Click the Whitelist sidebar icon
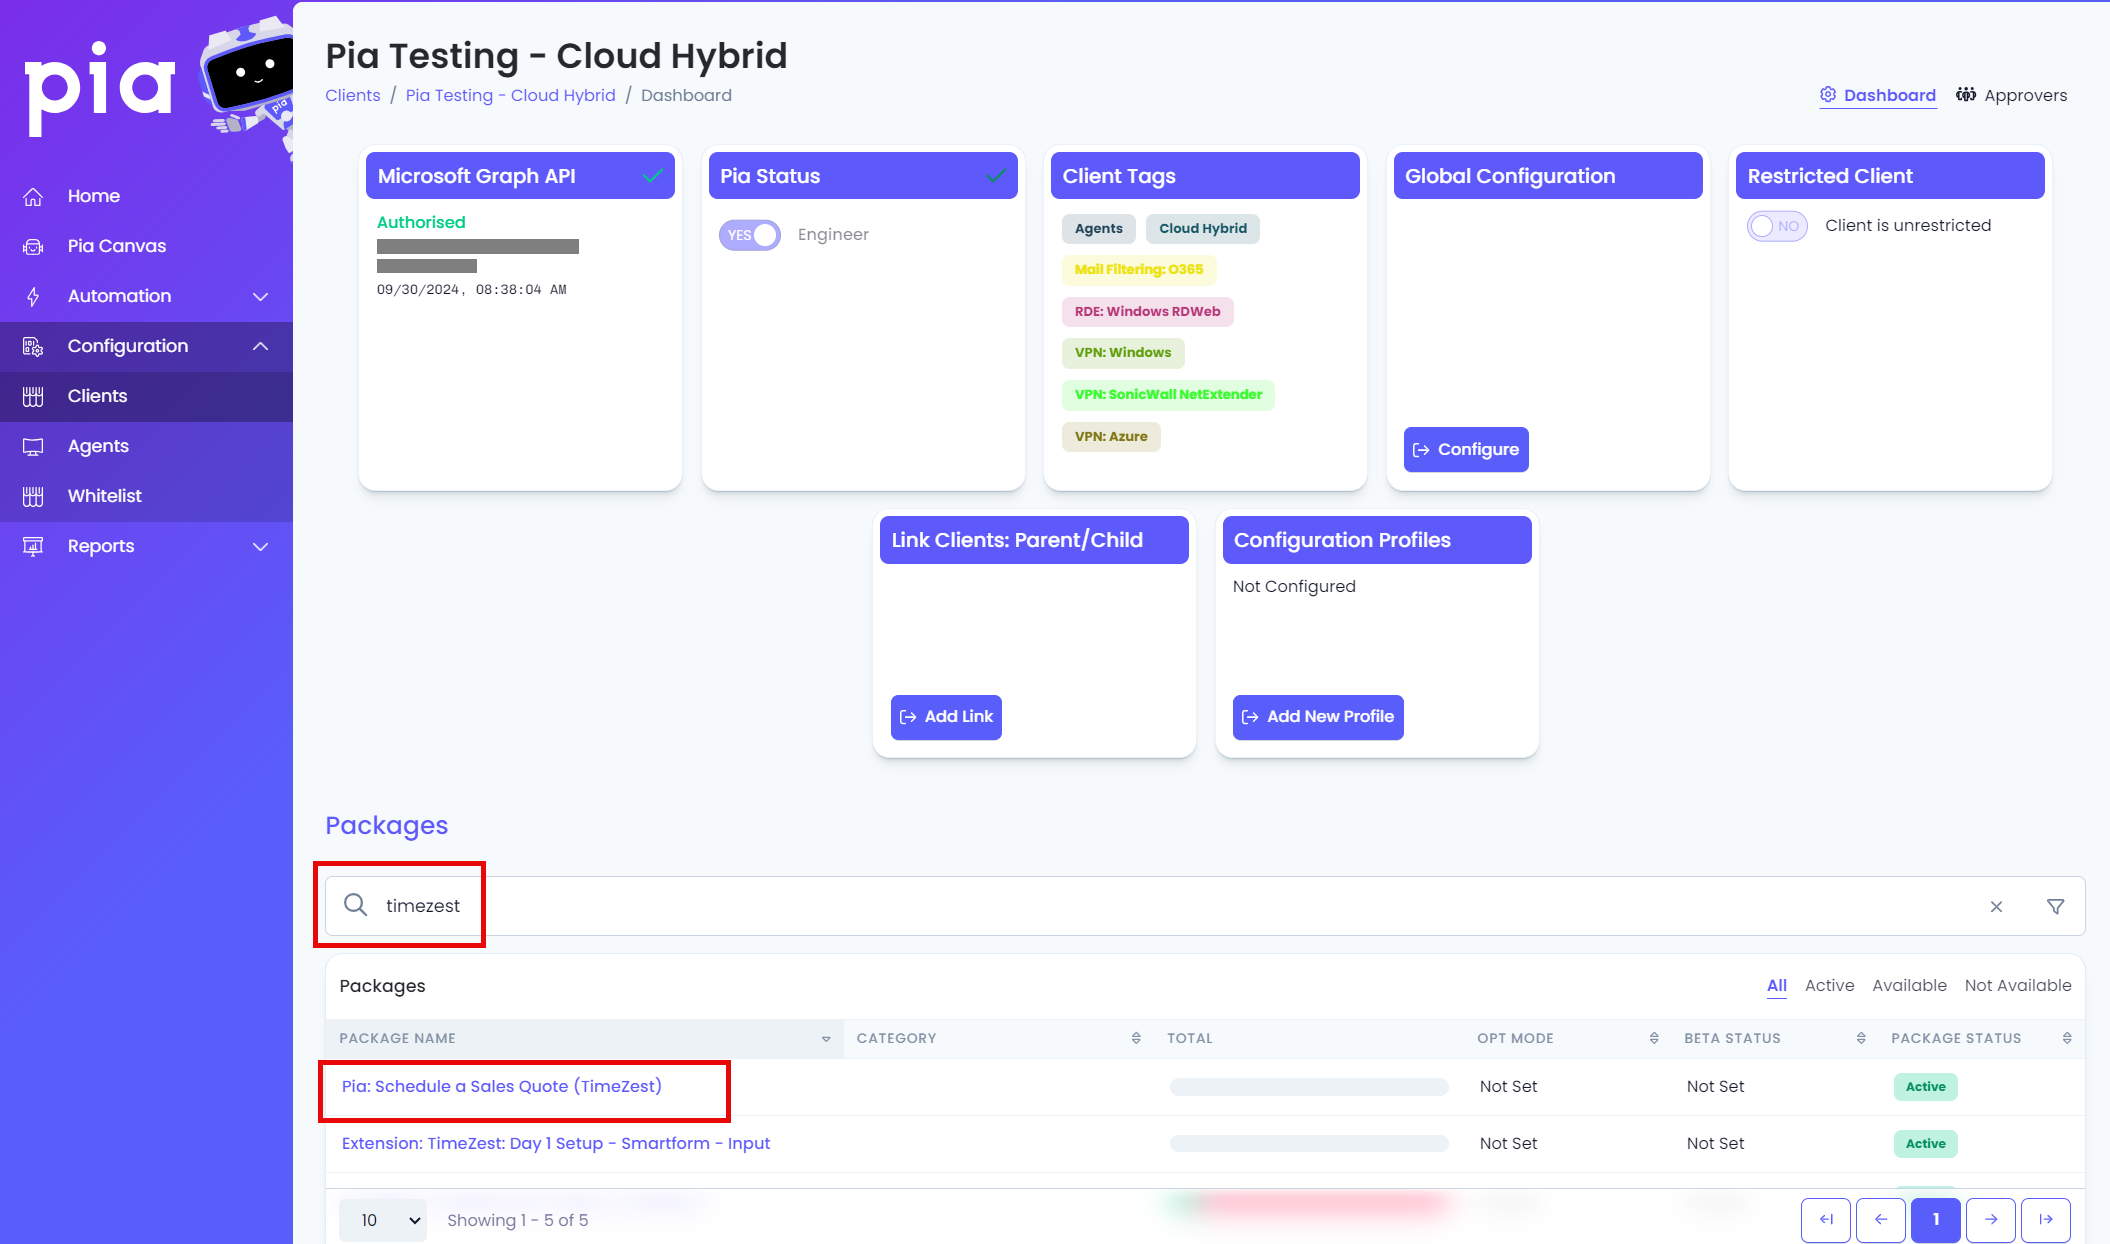Image resolution: width=2110 pixels, height=1244 pixels. coord(33,497)
